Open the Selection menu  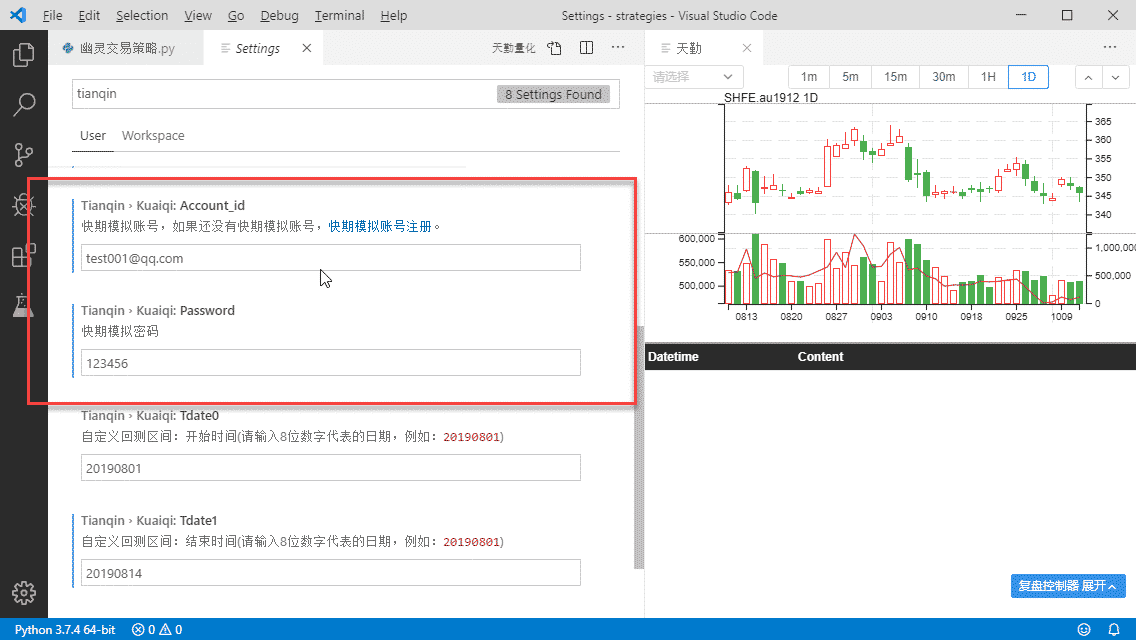(x=142, y=15)
